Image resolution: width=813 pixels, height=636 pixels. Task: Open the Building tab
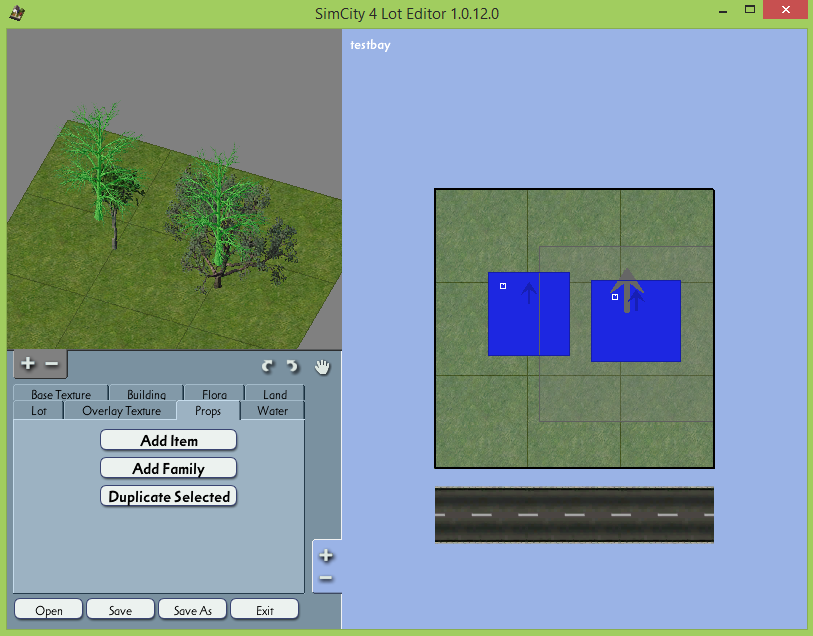(147, 393)
